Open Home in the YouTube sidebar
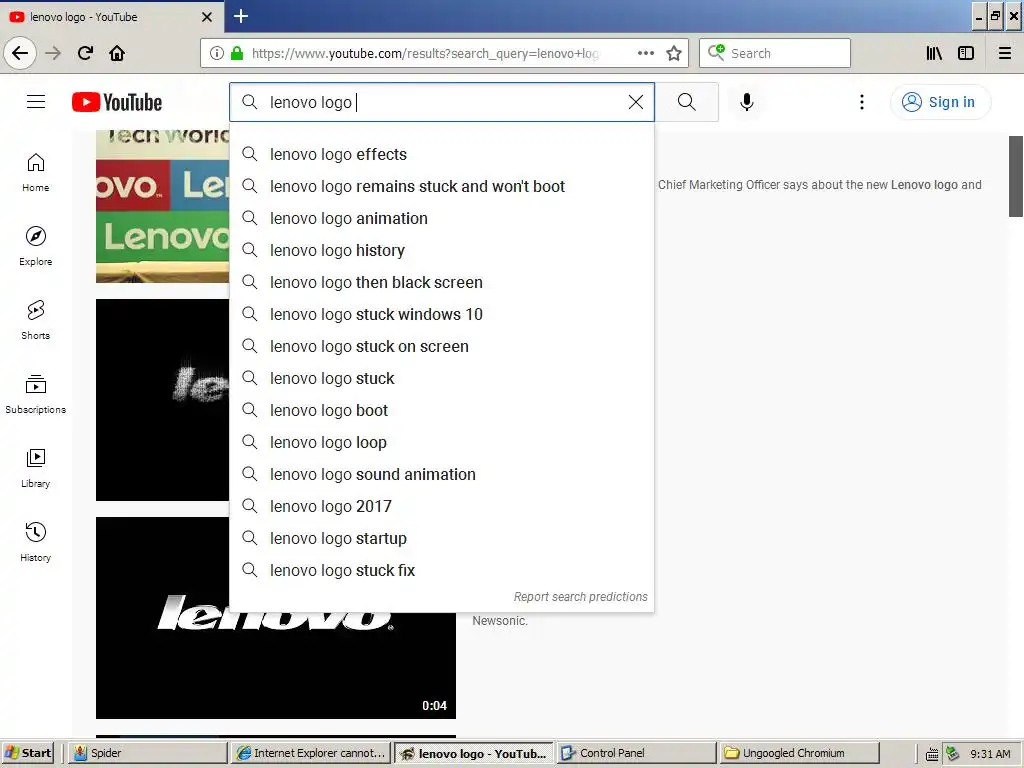Screen dimensions: 1024x768 (x=35, y=172)
